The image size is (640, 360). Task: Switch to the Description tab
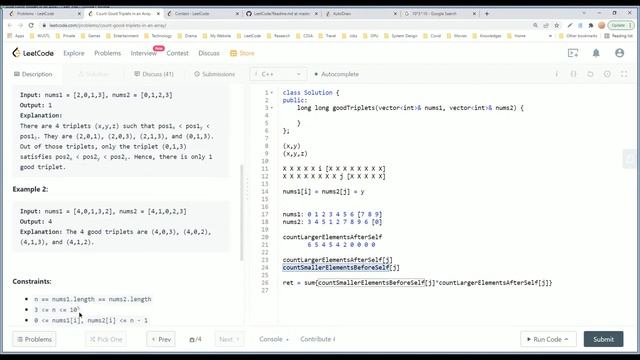tap(33, 74)
